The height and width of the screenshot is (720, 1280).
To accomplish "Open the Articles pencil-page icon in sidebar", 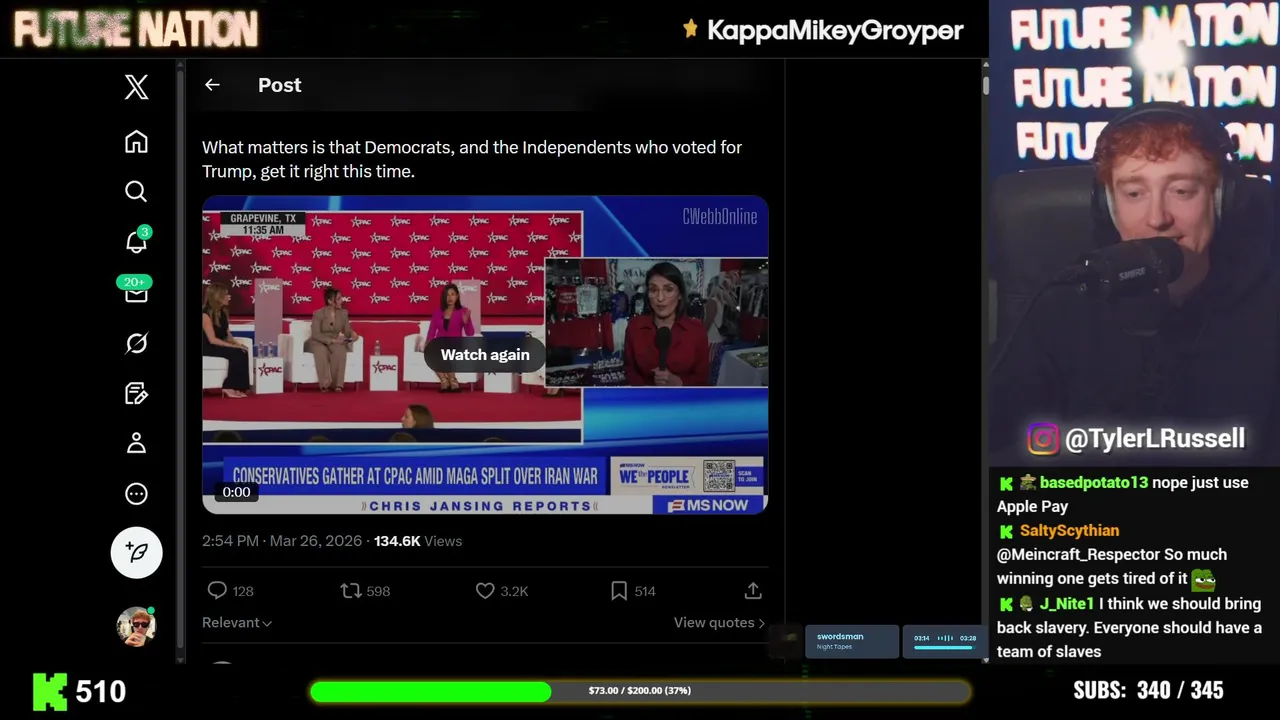I will [x=136, y=393].
